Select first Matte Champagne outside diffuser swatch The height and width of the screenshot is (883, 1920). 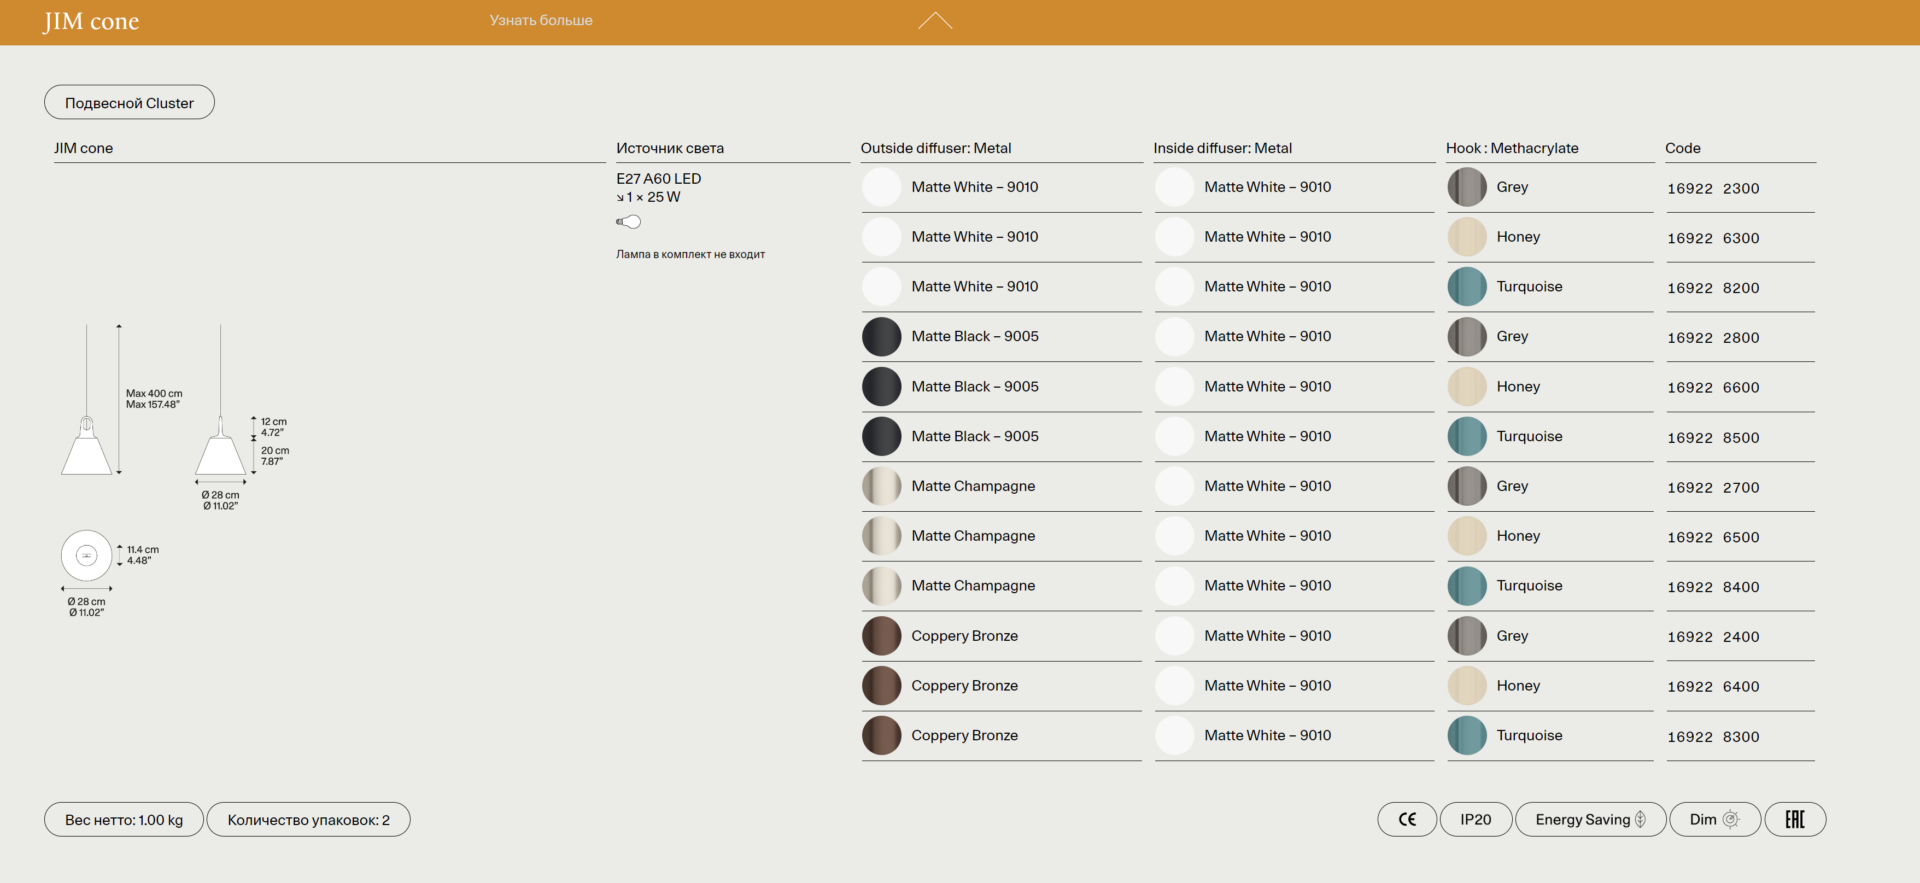(x=882, y=487)
